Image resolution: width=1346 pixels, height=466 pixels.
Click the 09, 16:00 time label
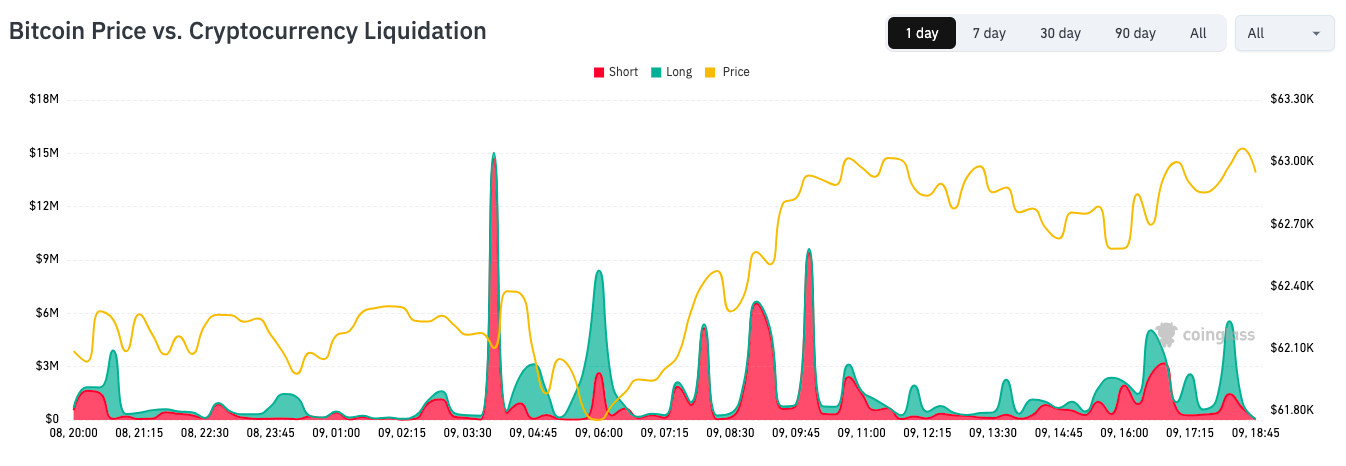click(1124, 433)
